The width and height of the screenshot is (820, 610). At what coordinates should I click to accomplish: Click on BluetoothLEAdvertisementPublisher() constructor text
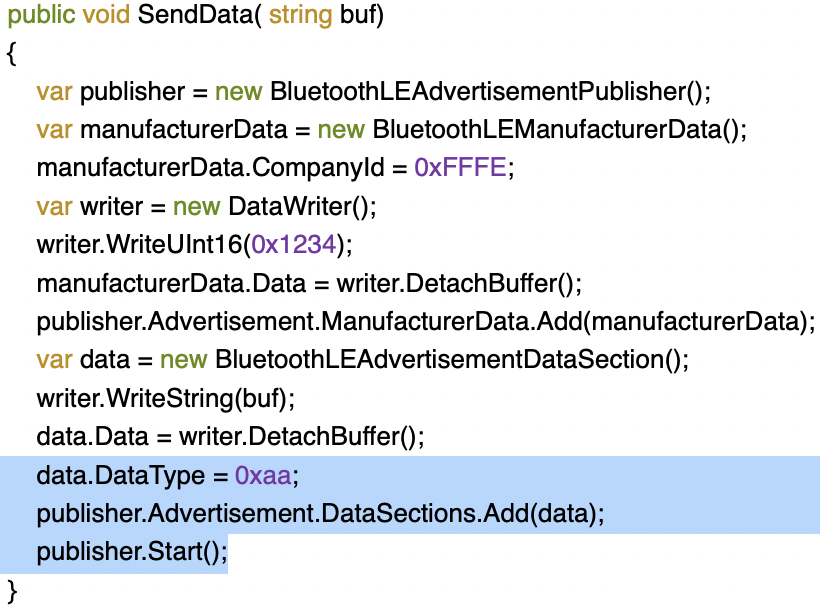pos(490,92)
